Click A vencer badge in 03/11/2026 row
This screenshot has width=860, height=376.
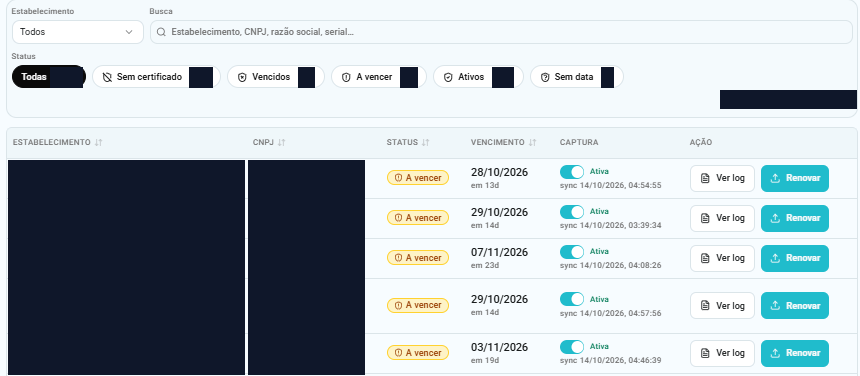point(418,353)
